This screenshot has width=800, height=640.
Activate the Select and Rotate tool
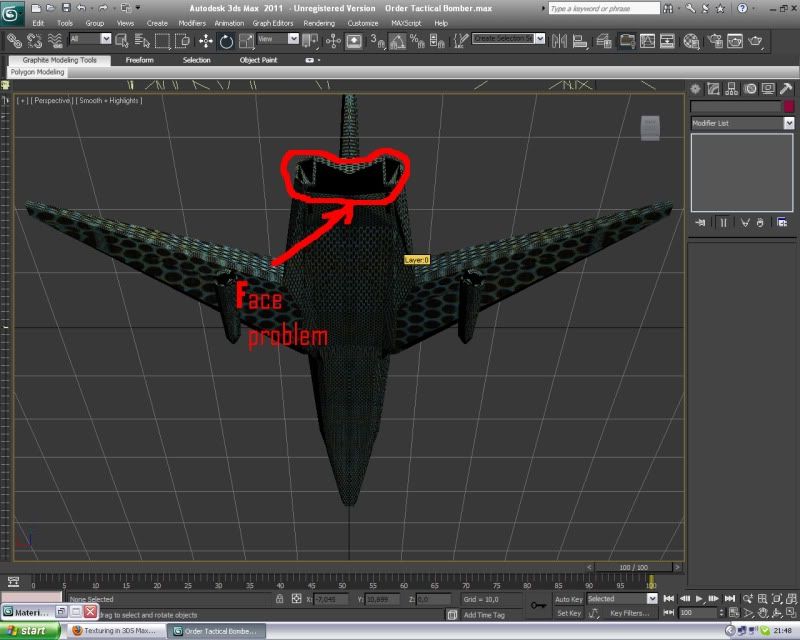[226, 41]
